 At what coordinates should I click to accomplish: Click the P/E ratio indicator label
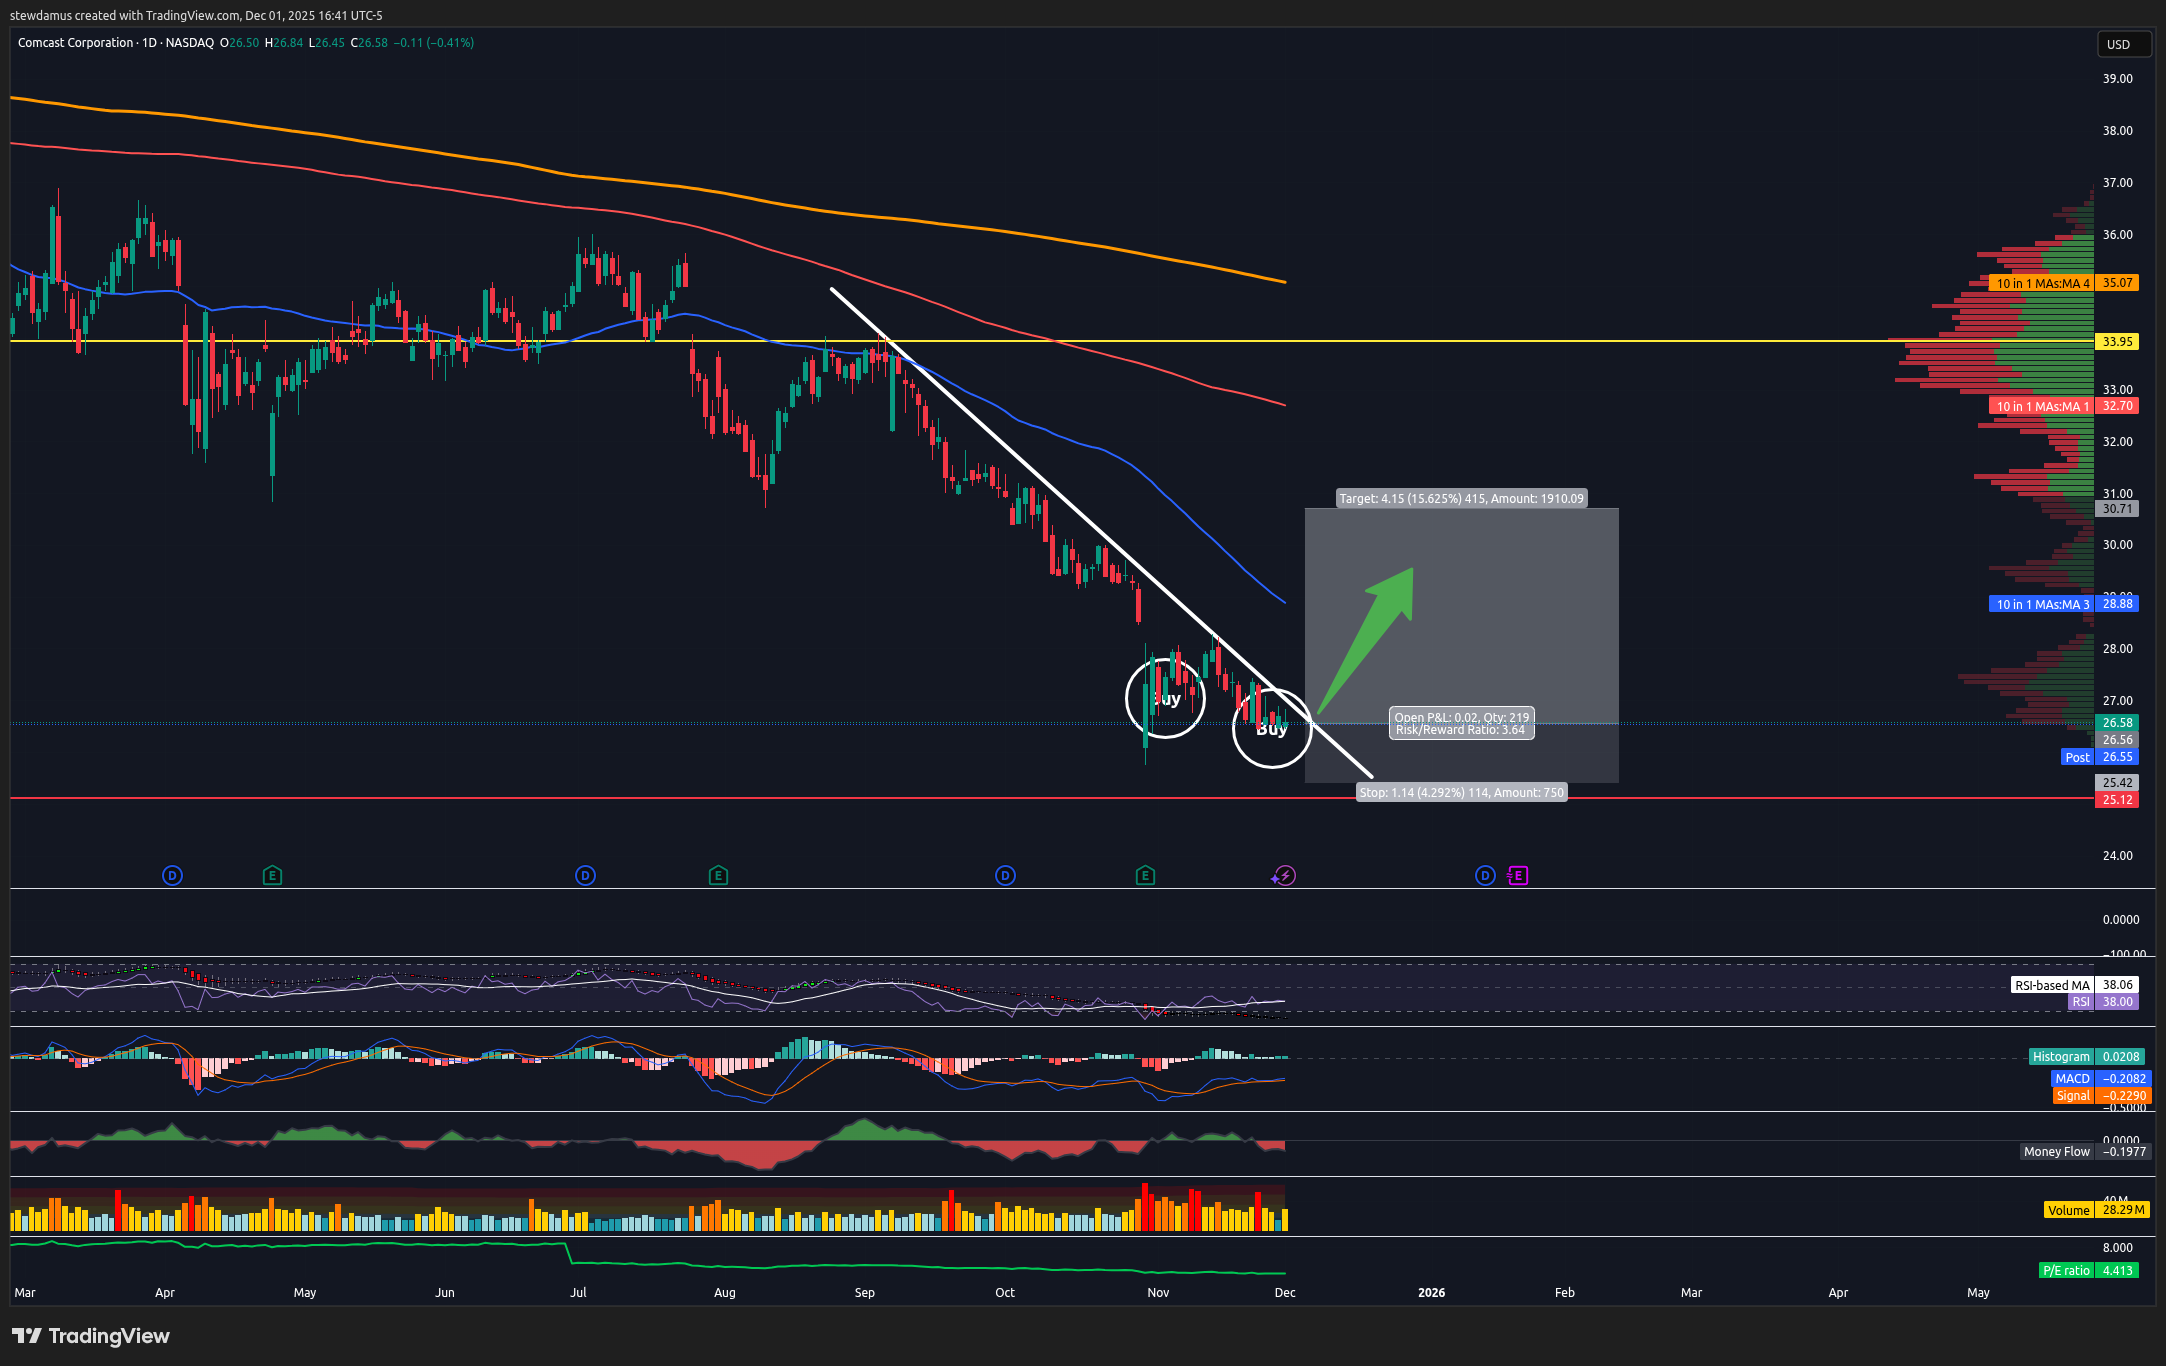click(2066, 1270)
